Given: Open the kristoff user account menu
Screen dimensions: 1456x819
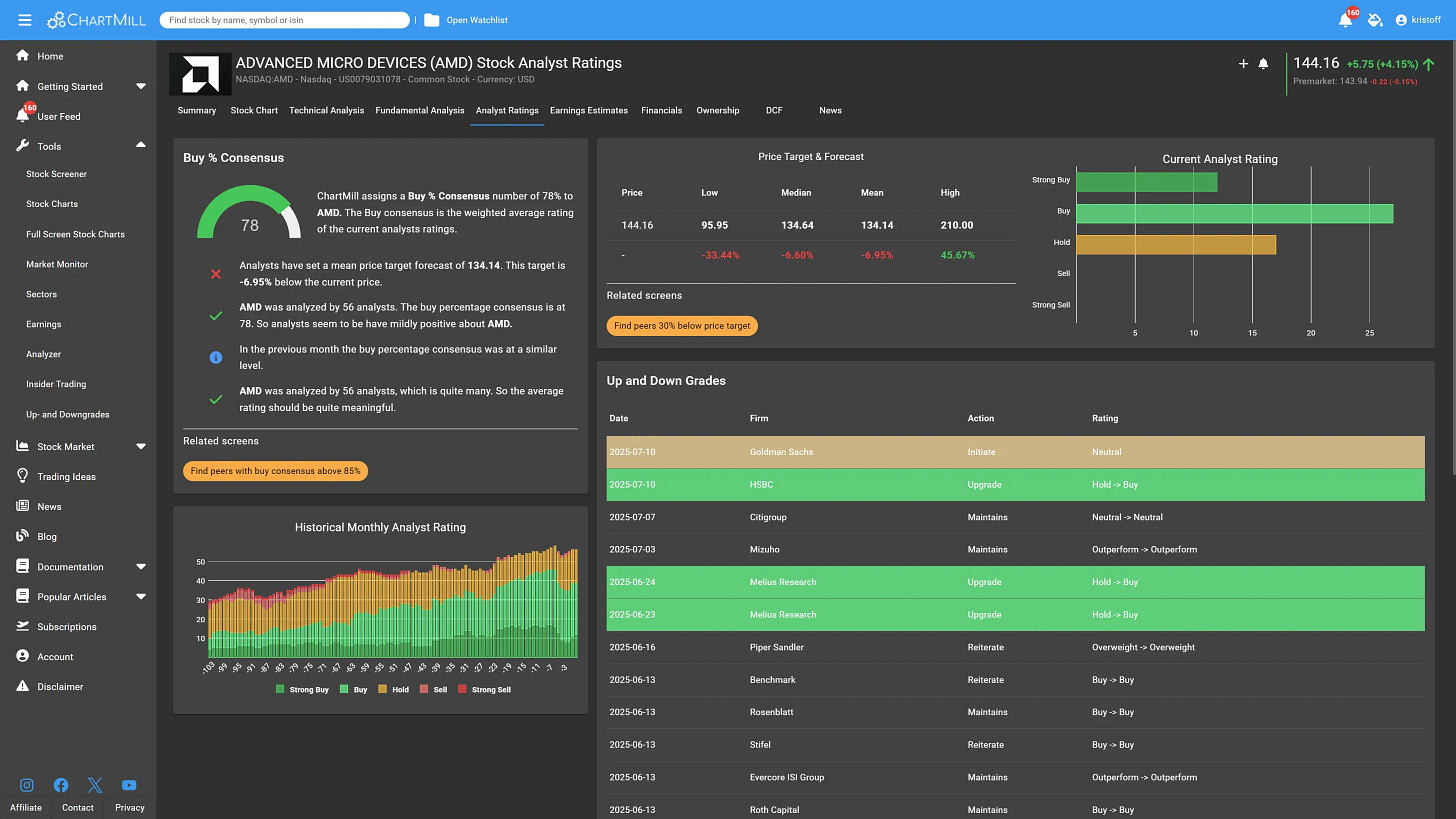Looking at the screenshot, I should (x=1418, y=20).
